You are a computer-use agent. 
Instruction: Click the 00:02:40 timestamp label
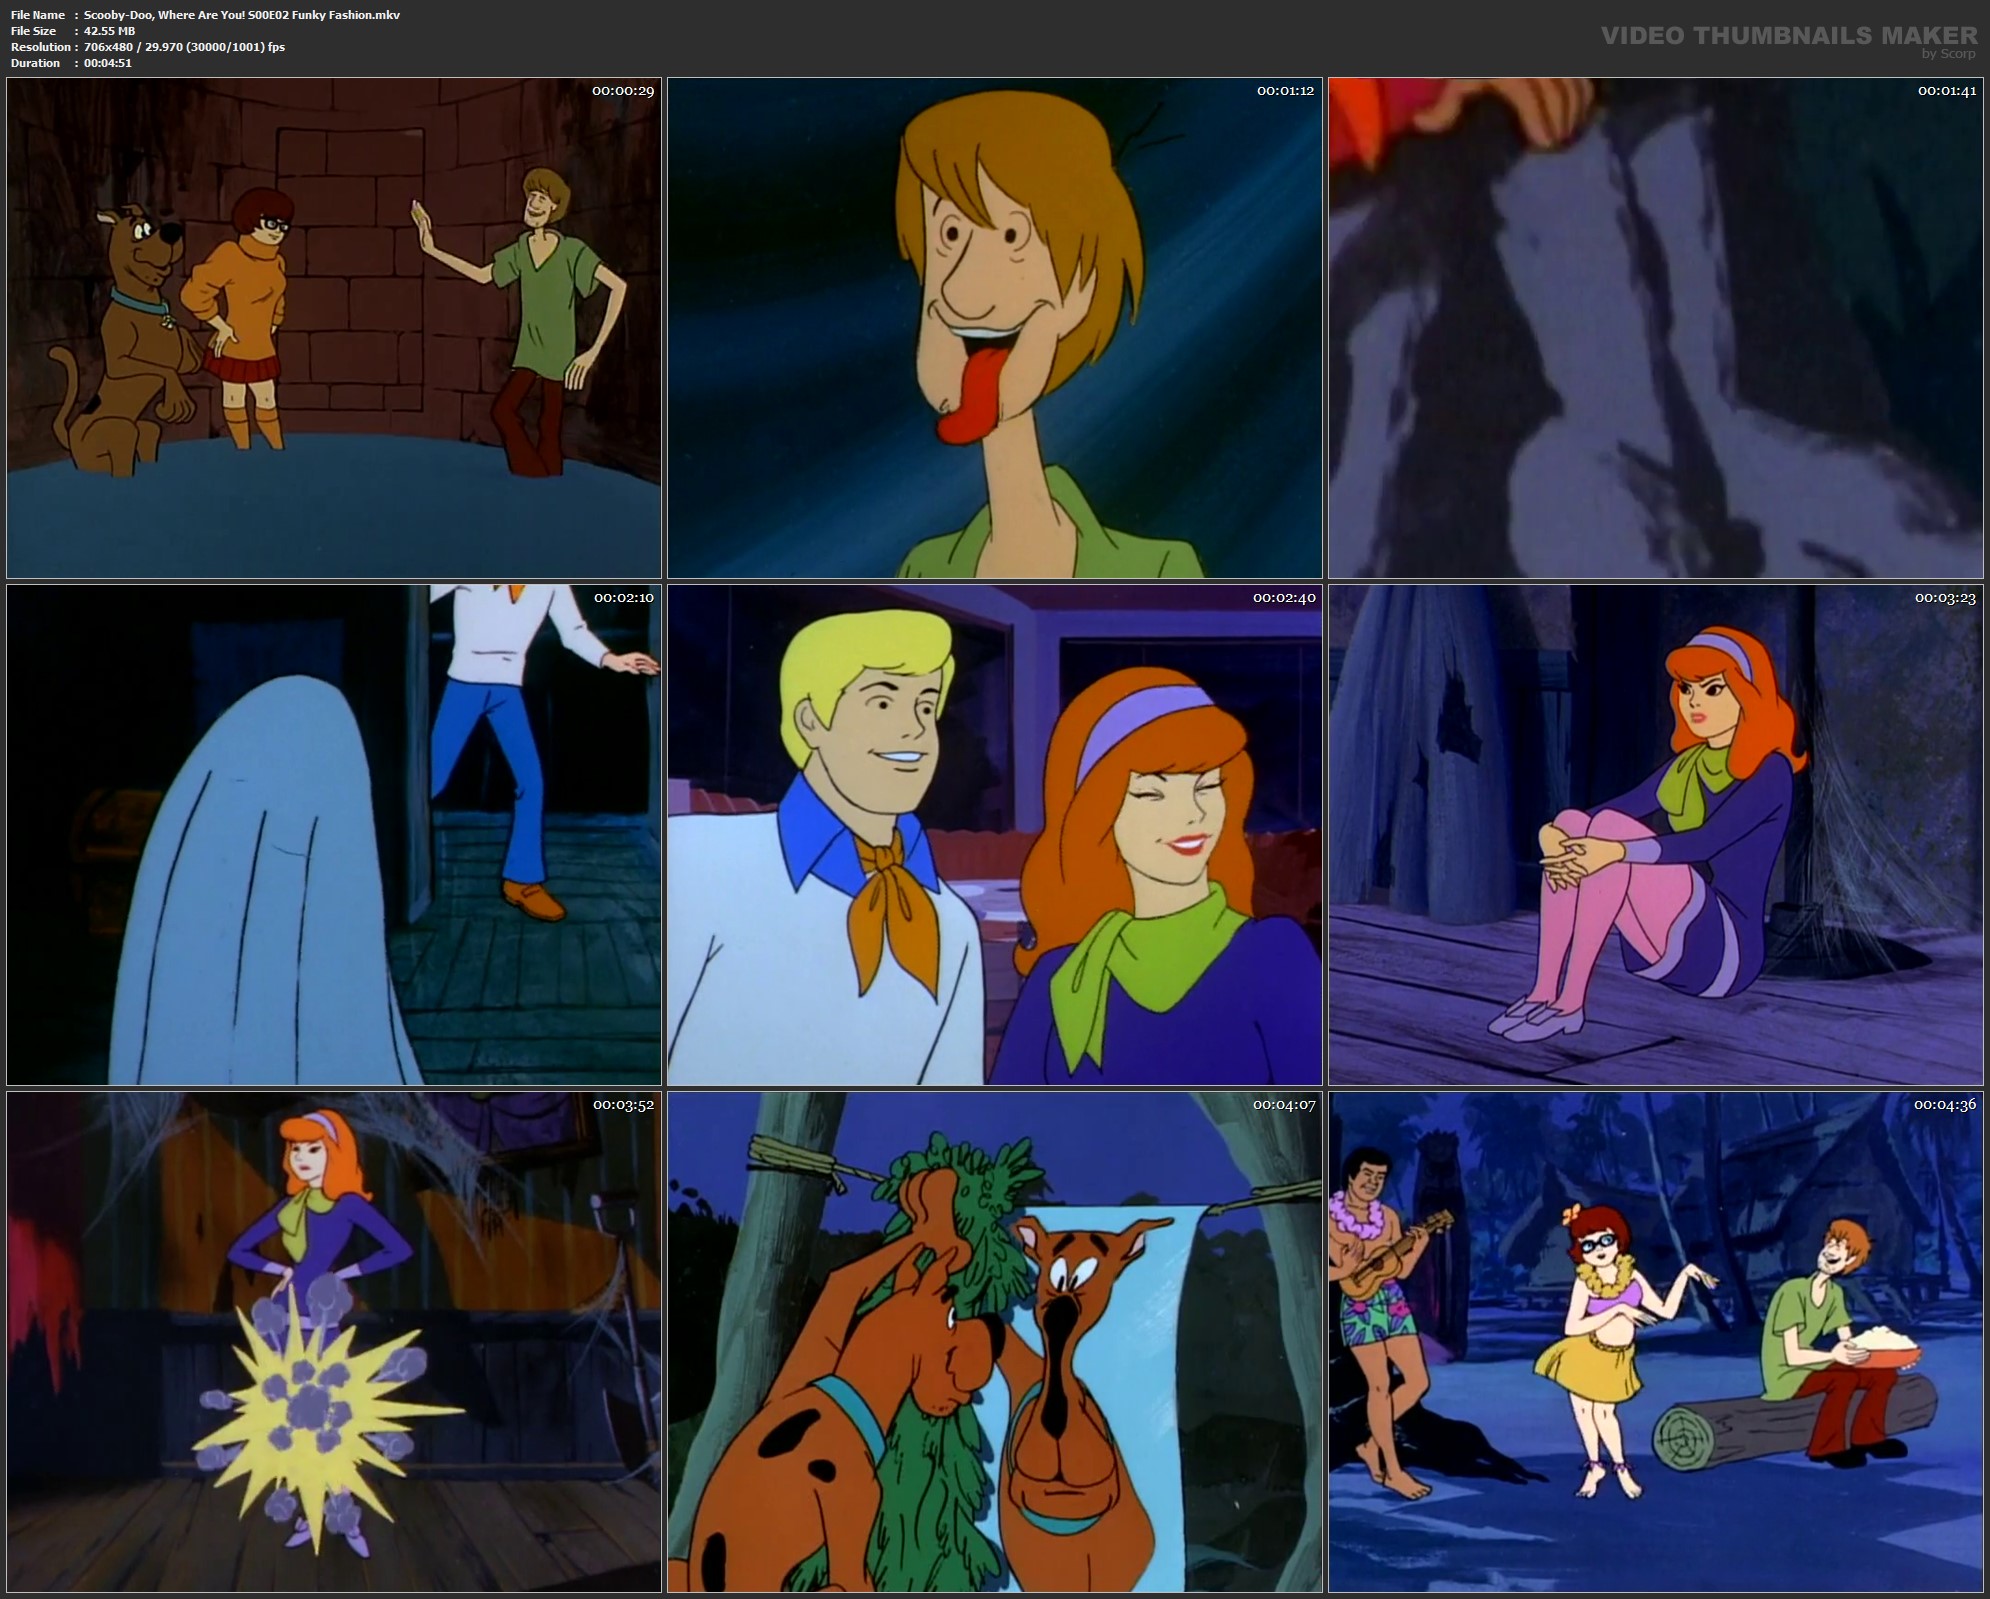1284,598
